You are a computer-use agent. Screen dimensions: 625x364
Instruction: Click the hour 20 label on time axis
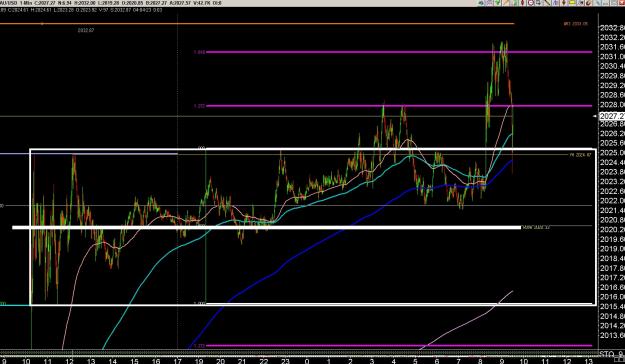click(220, 361)
